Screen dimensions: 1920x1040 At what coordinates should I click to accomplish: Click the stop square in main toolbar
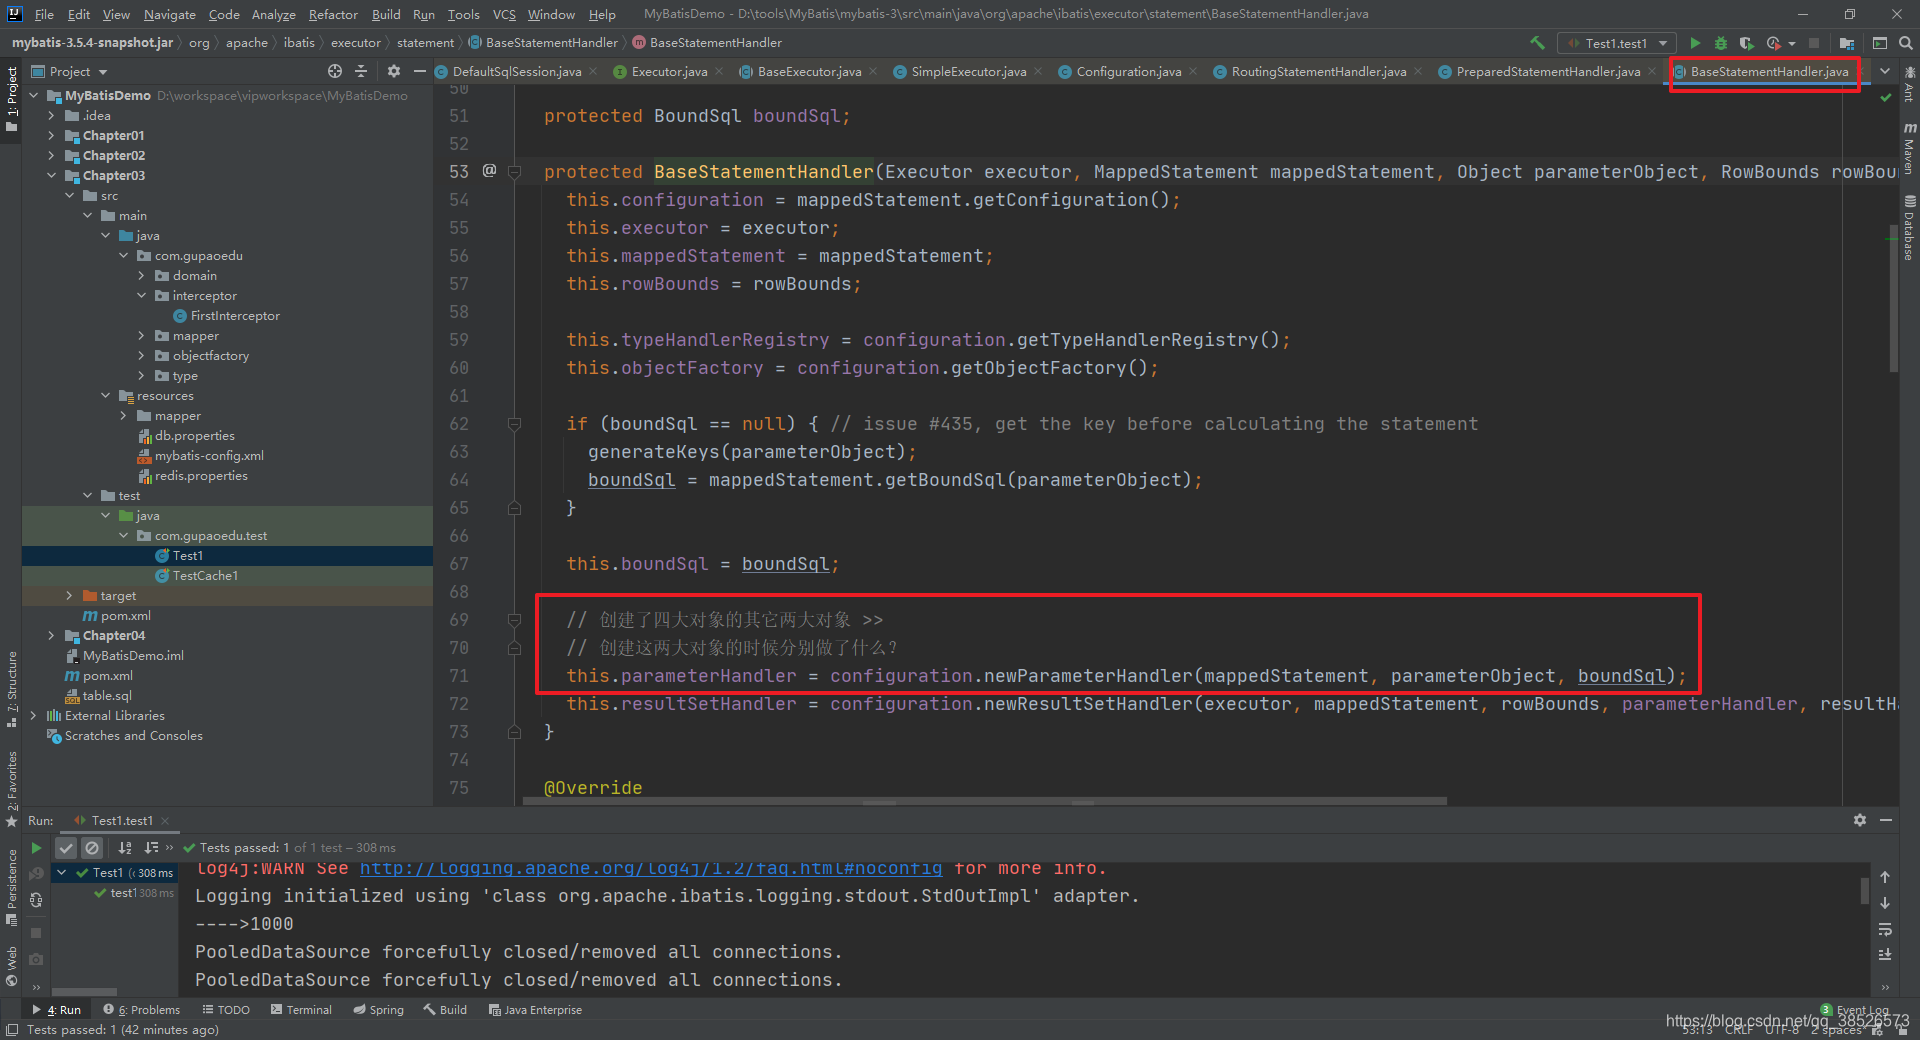[x=1814, y=43]
